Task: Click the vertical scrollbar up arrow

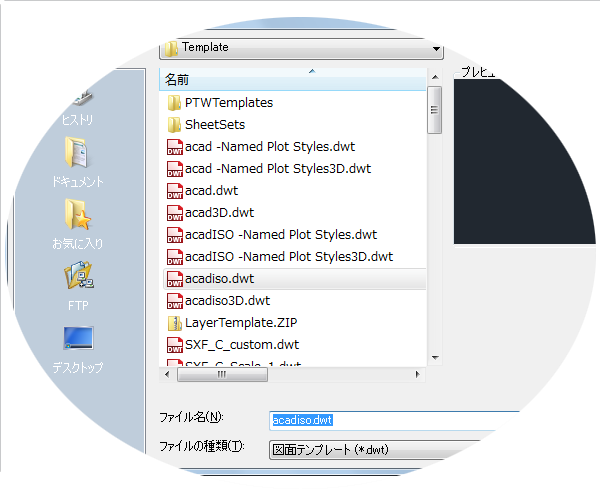Action: coord(435,77)
